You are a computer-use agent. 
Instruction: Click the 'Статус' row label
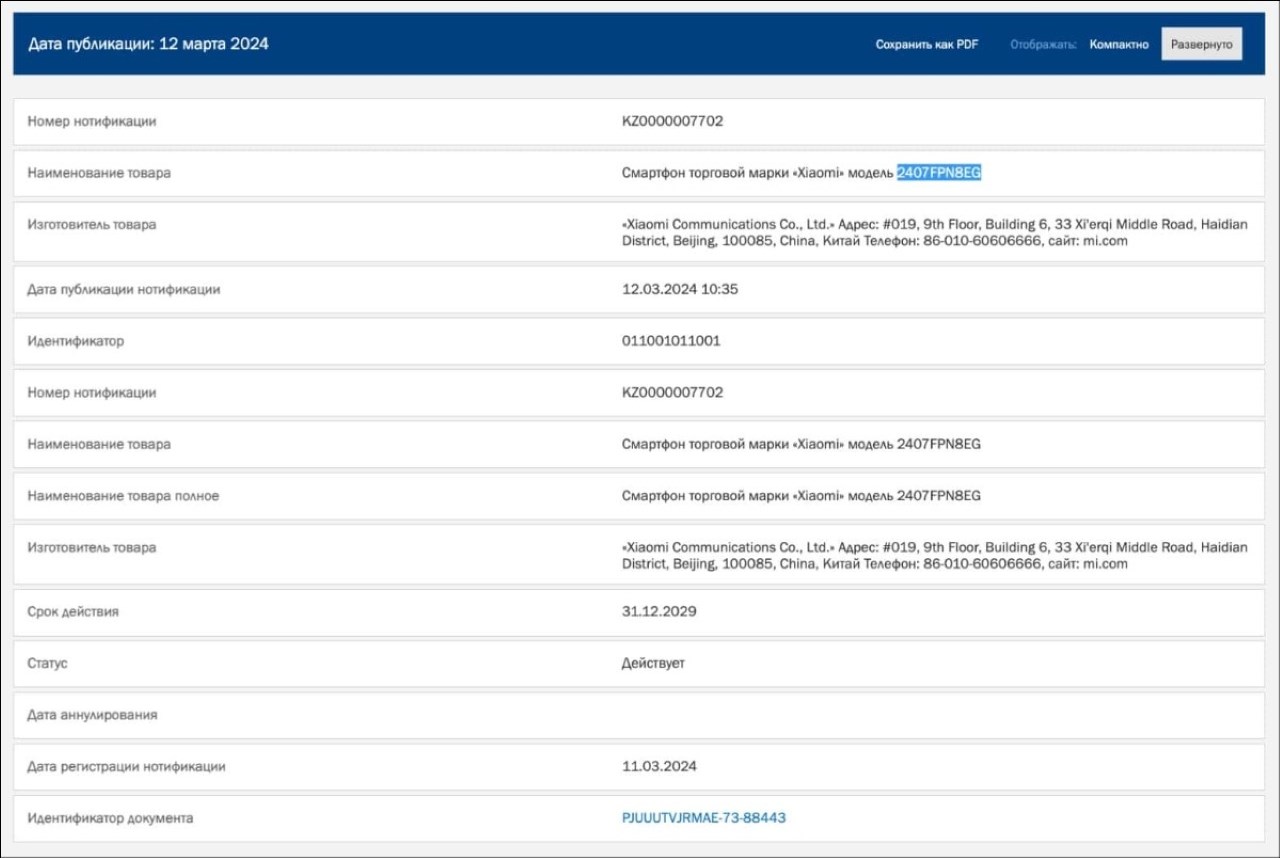coord(48,663)
